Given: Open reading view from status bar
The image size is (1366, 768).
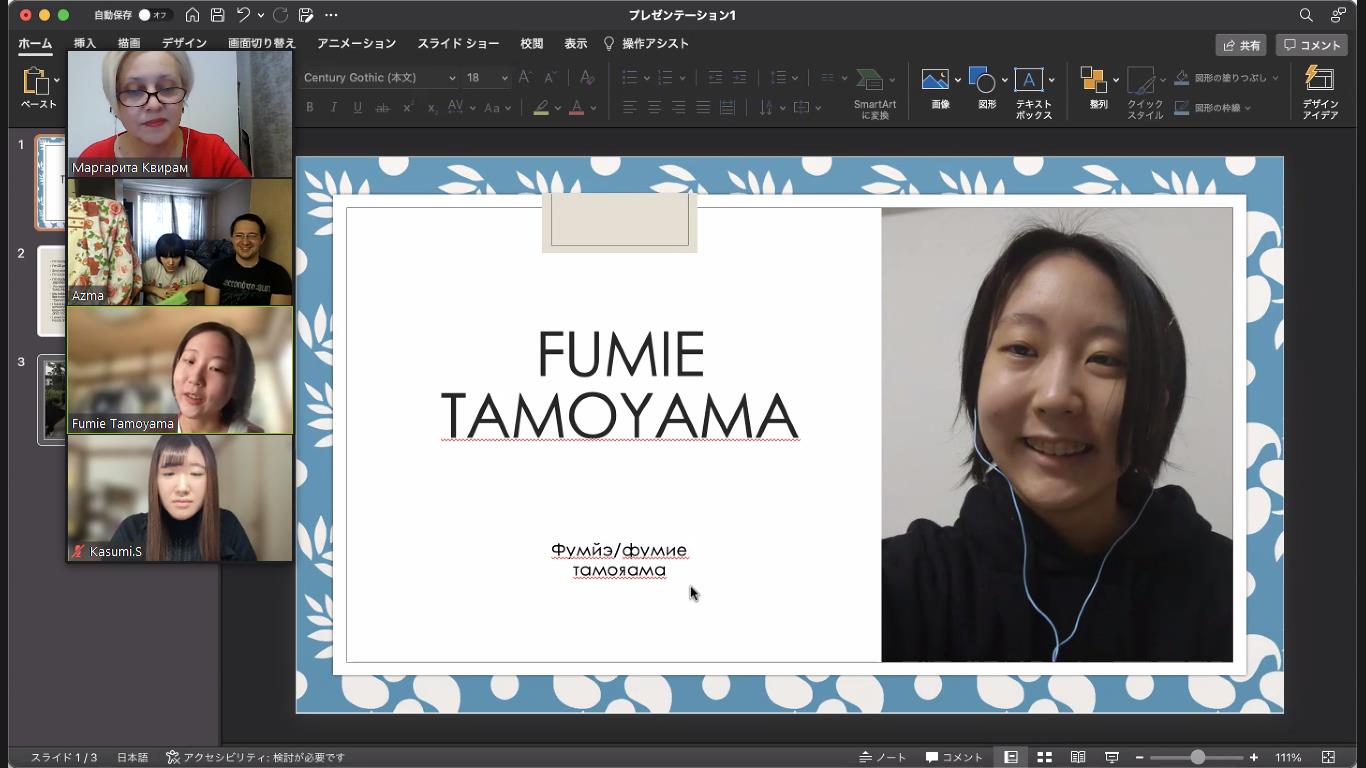Looking at the screenshot, I should click(x=1078, y=757).
